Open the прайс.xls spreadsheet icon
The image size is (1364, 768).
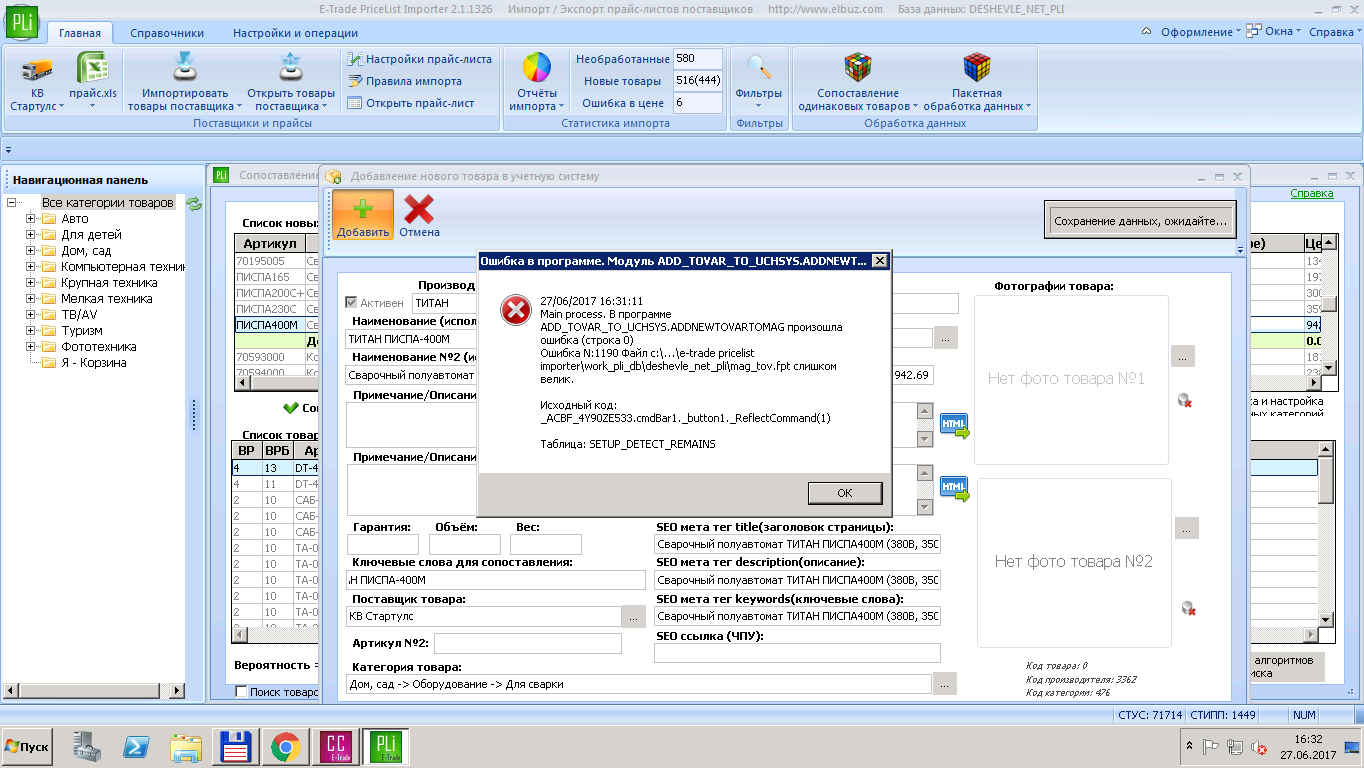click(93, 69)
